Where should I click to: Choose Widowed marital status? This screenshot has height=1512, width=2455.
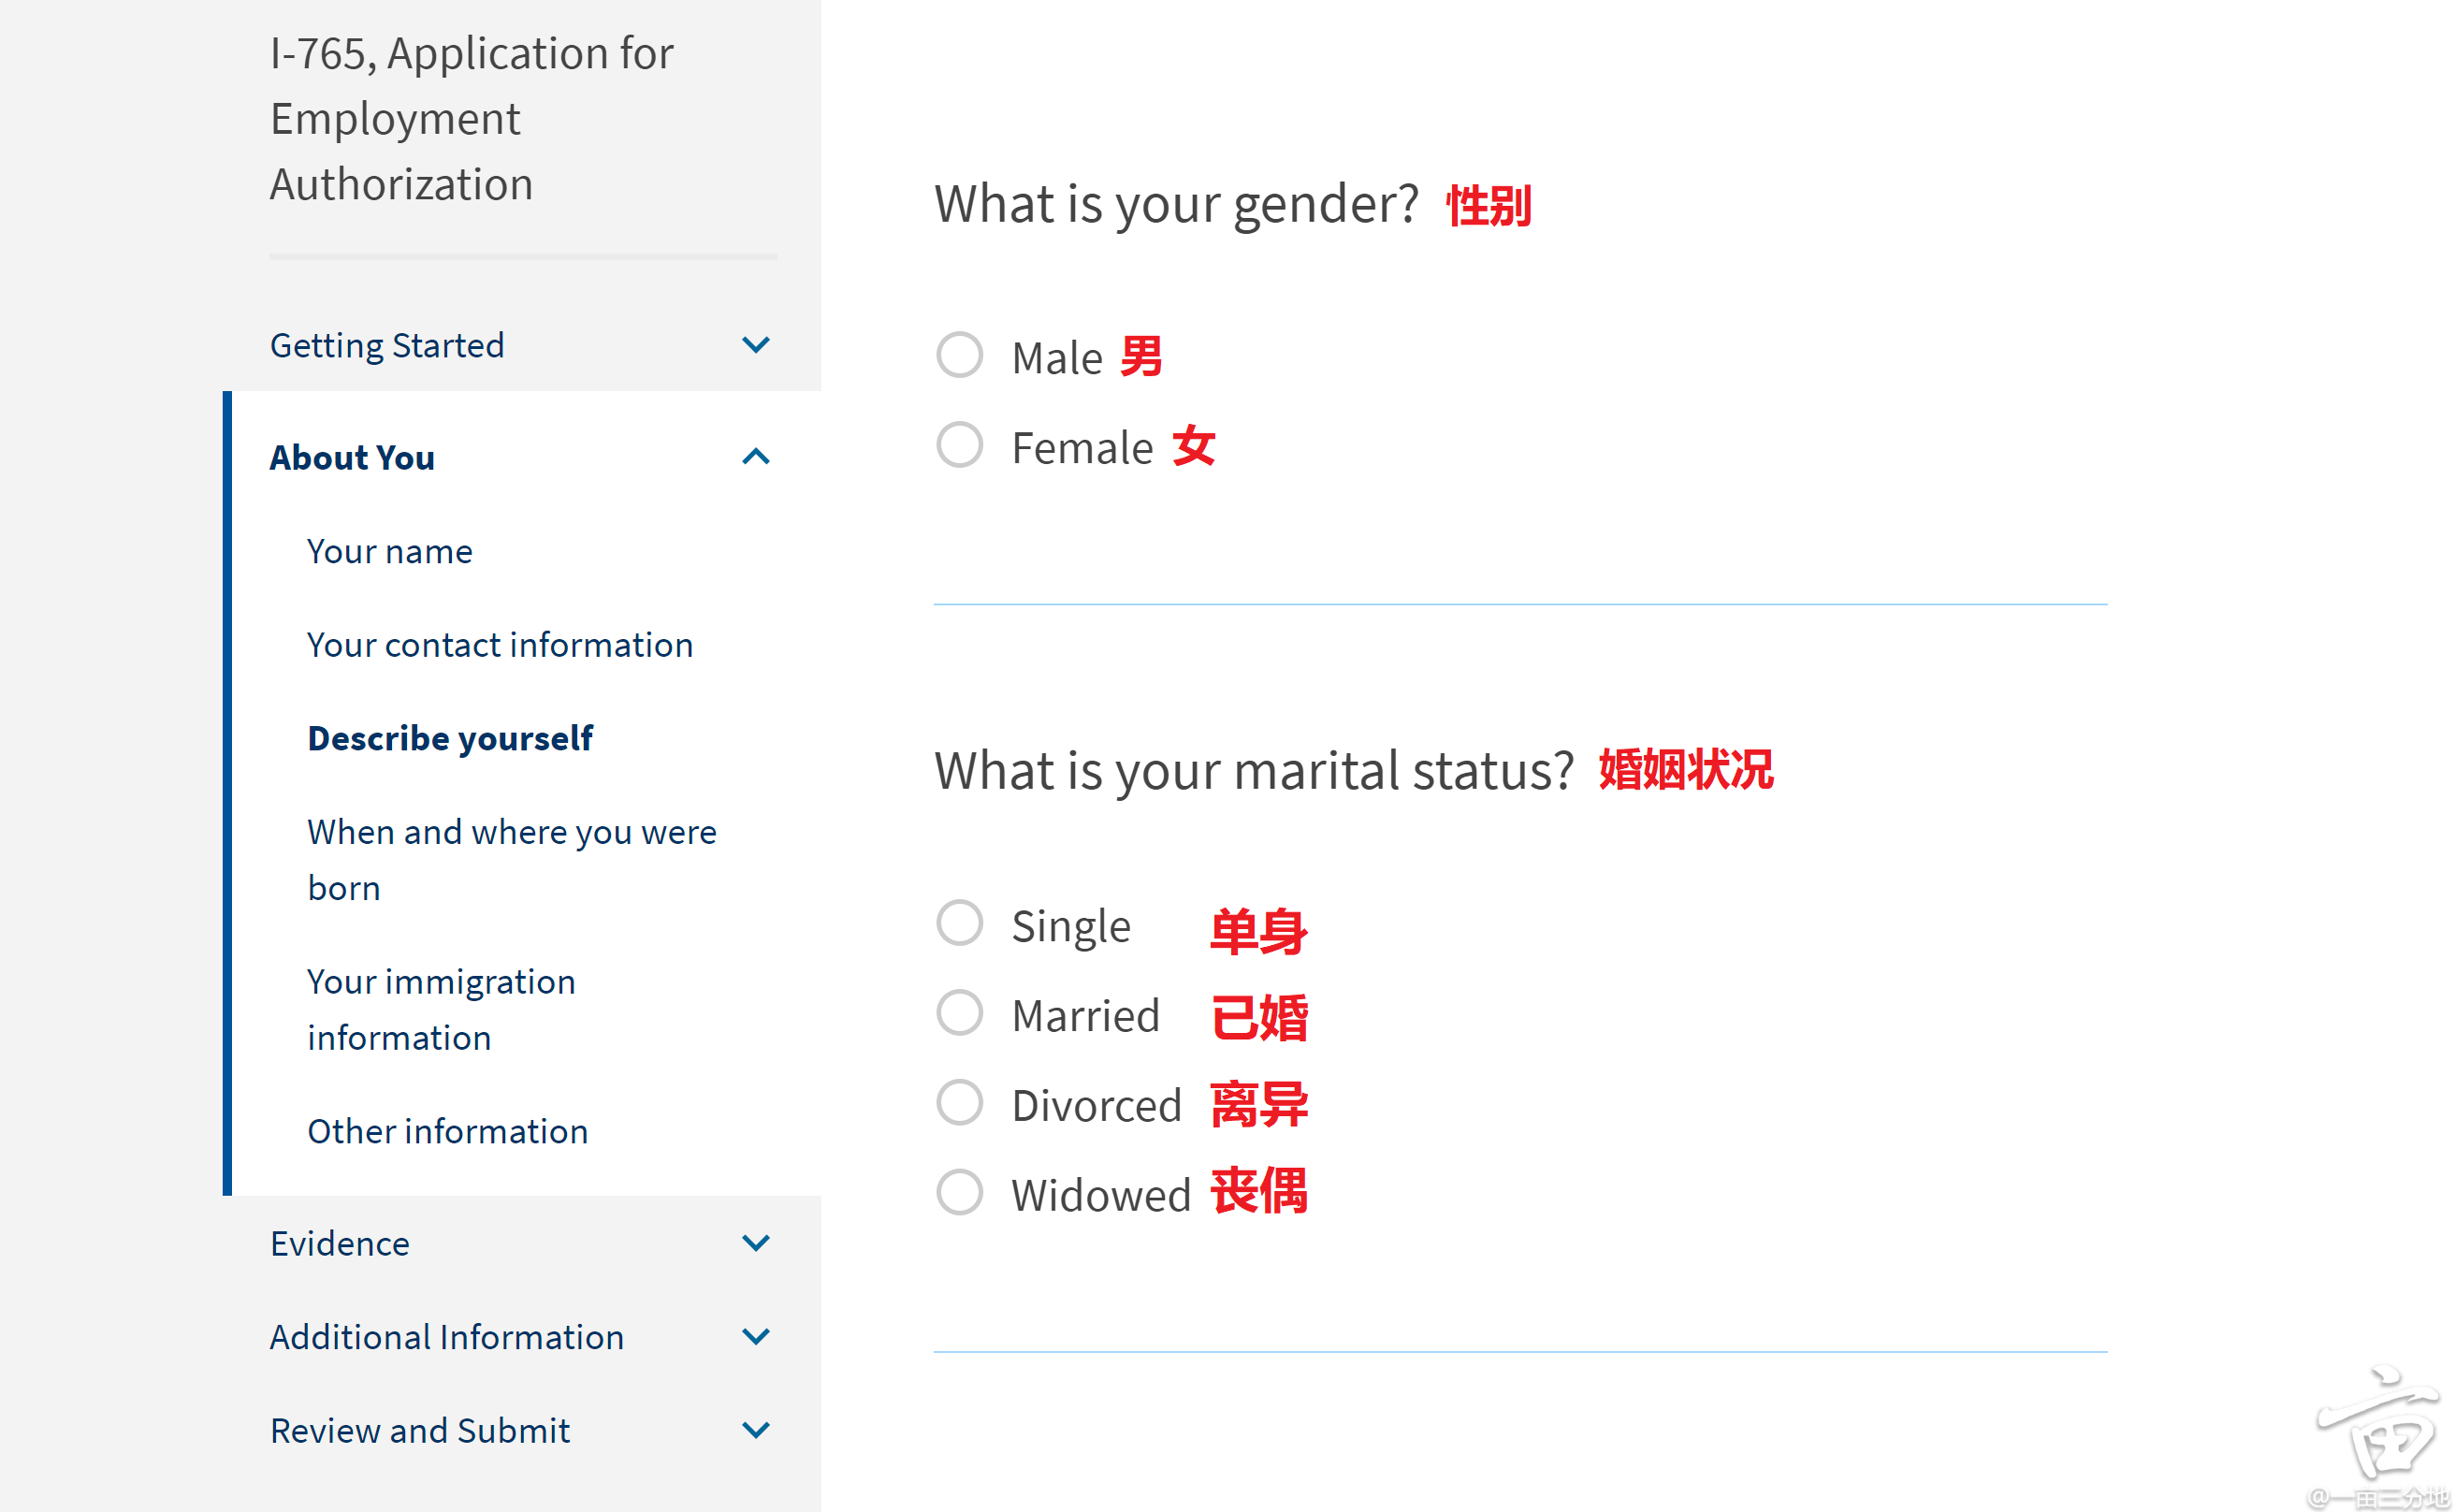click(959, 1192)
